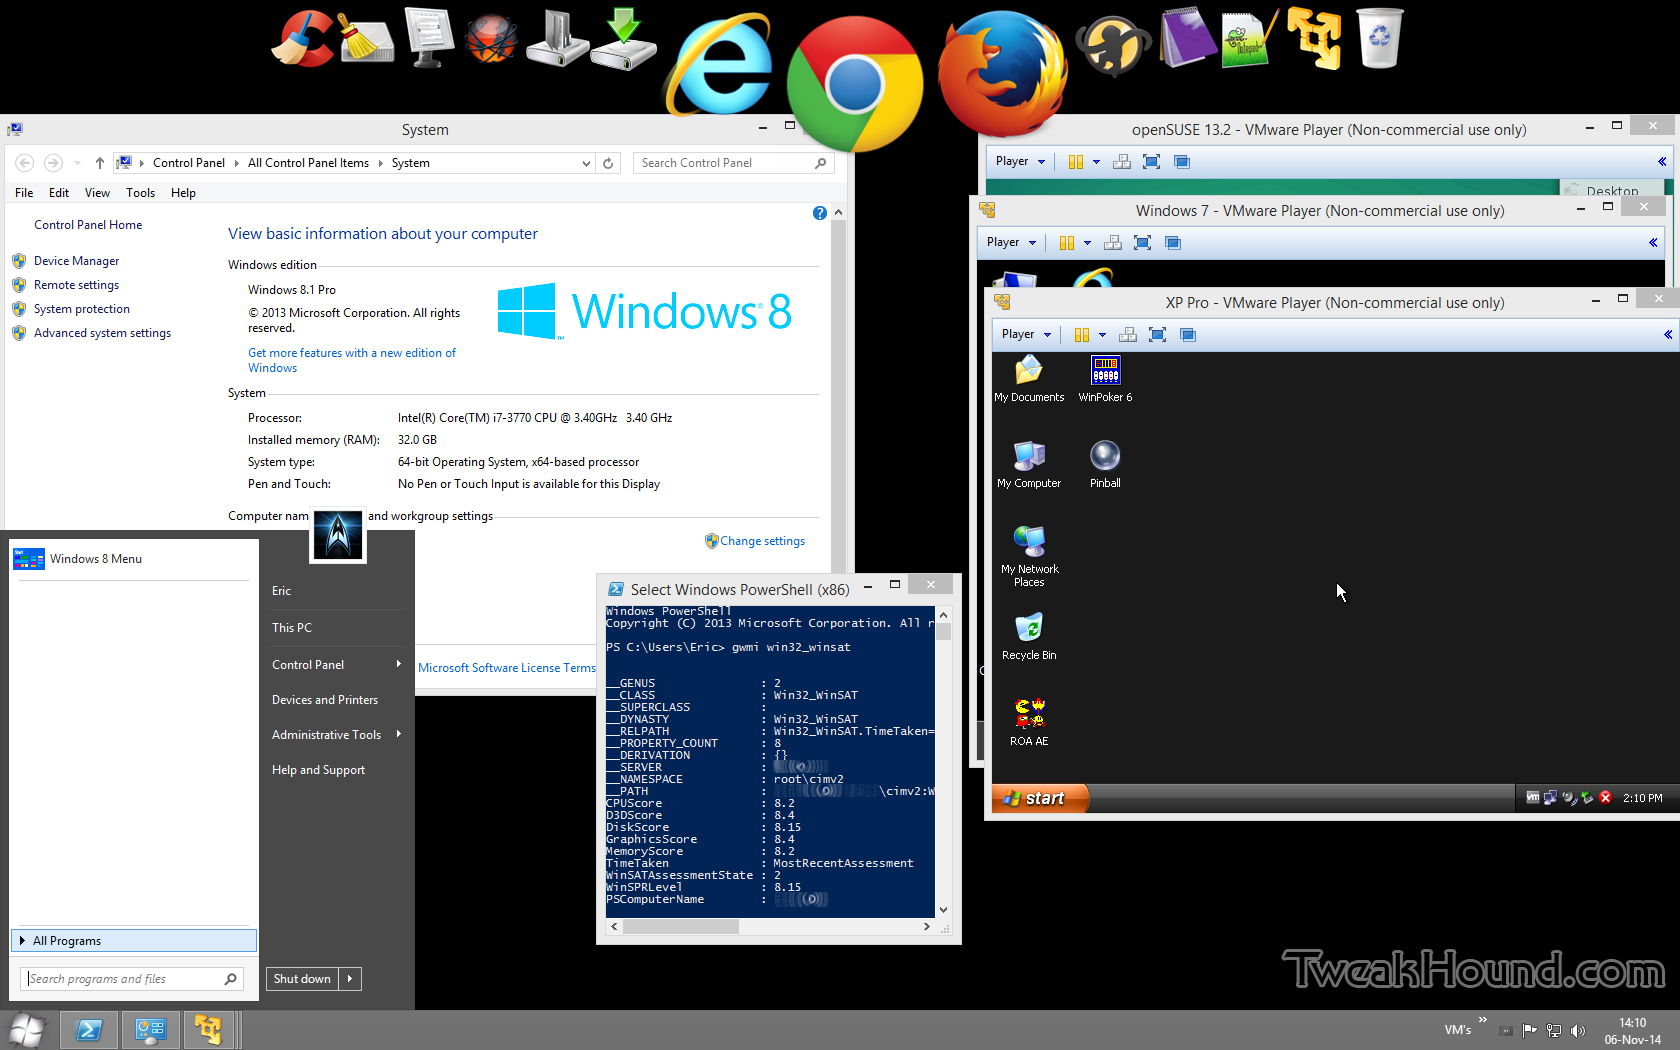Enter full screen in XP Pro VM
1680x1050 pixels.
[1158, 335]
